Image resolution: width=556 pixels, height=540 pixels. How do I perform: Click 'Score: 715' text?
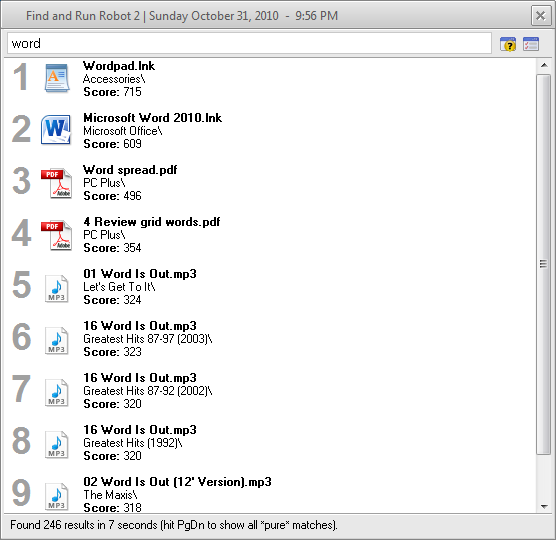(x=112, y=92)
